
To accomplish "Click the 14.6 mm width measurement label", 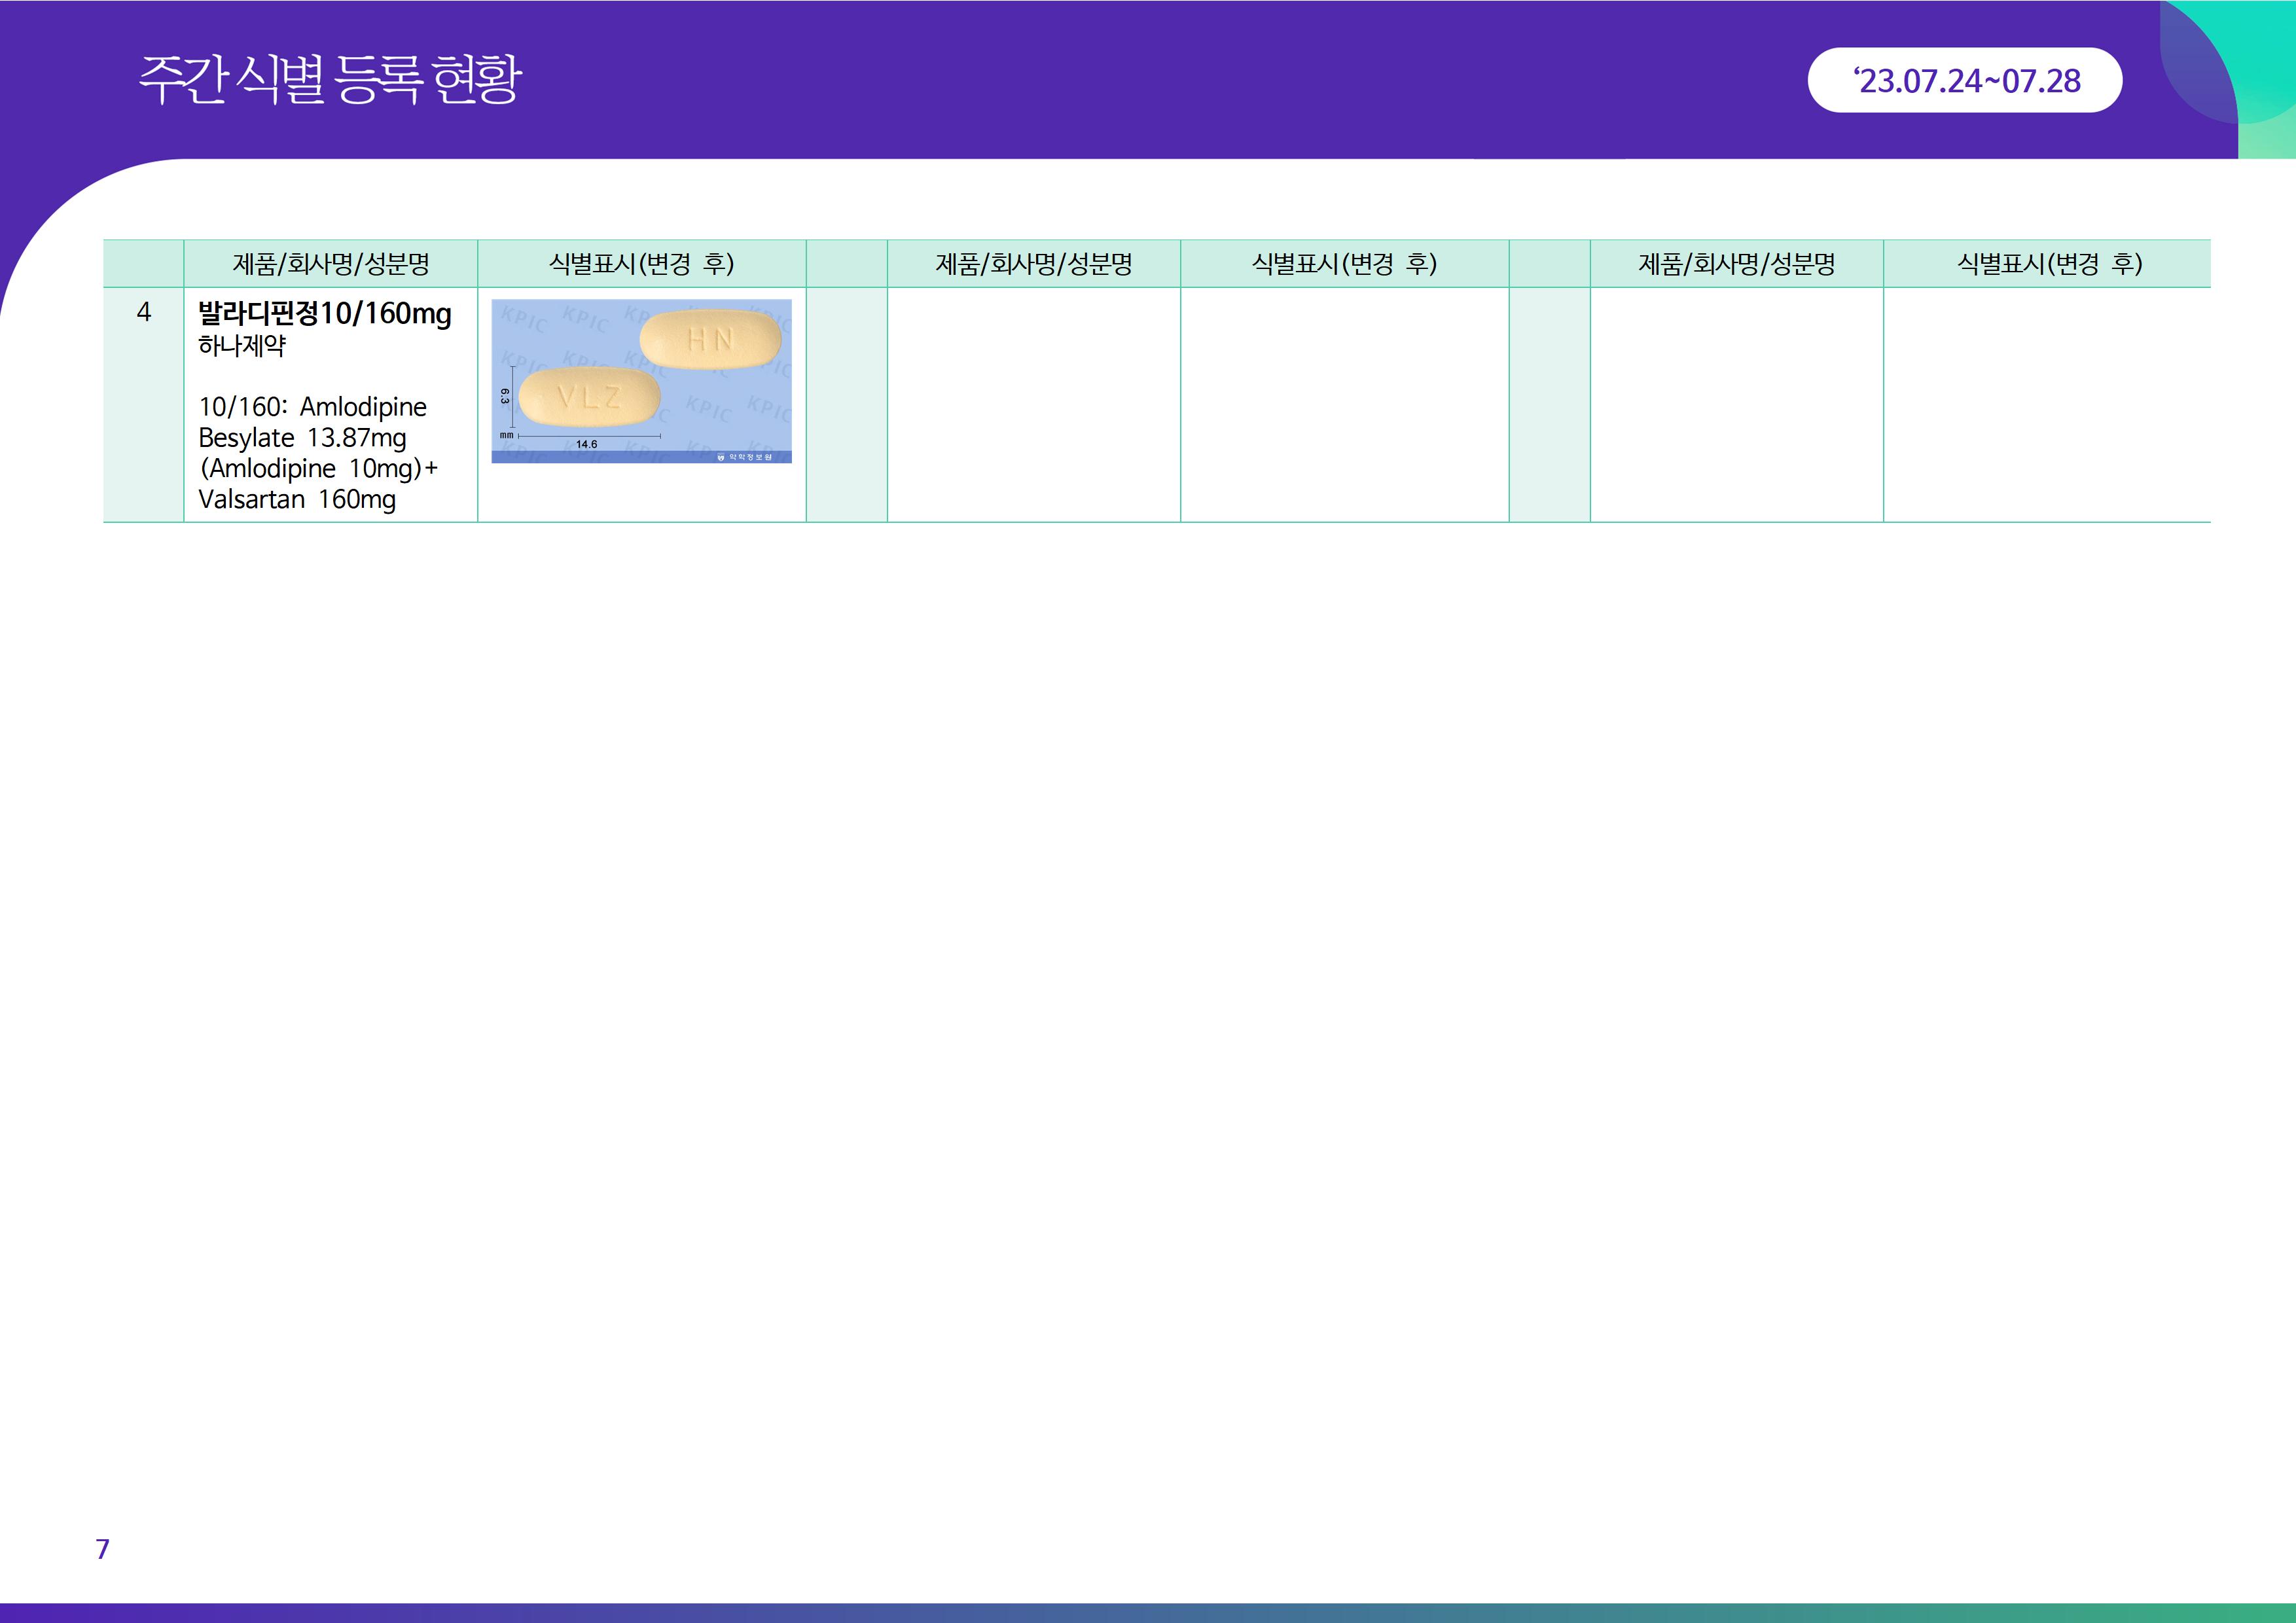I will point(587,444).
